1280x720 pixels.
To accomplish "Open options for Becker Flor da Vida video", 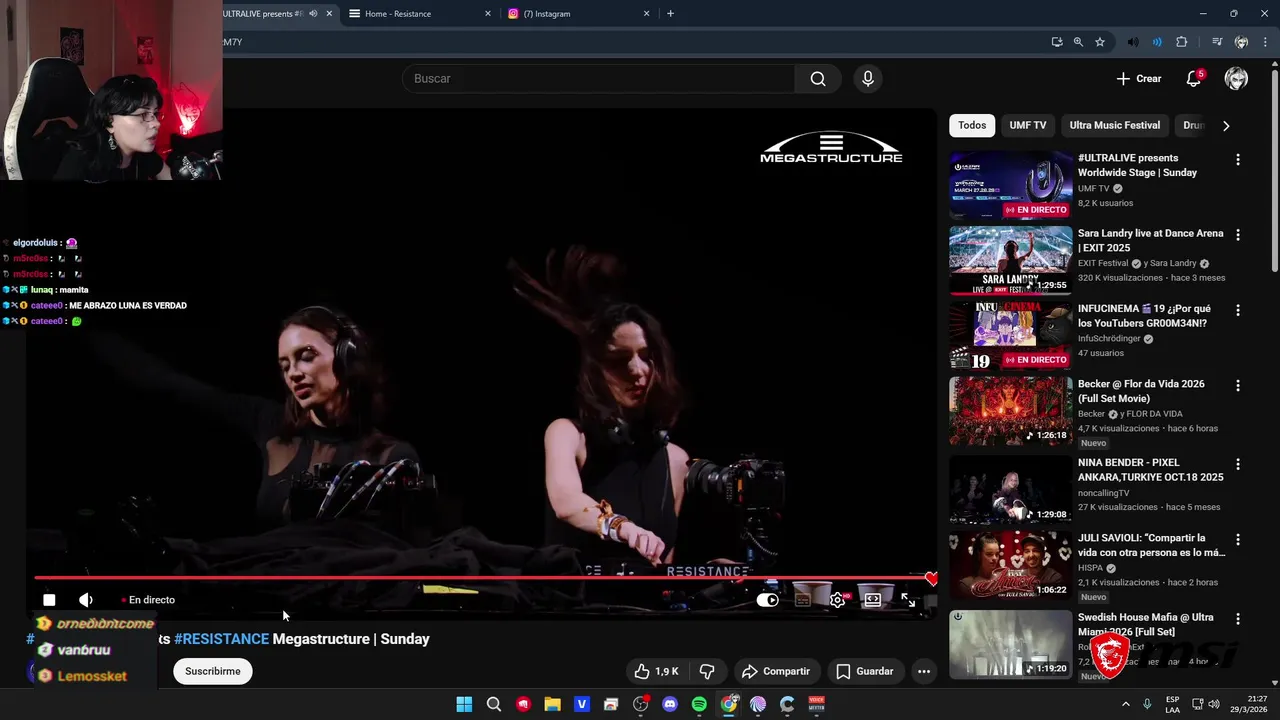I will coord(1238,385).
